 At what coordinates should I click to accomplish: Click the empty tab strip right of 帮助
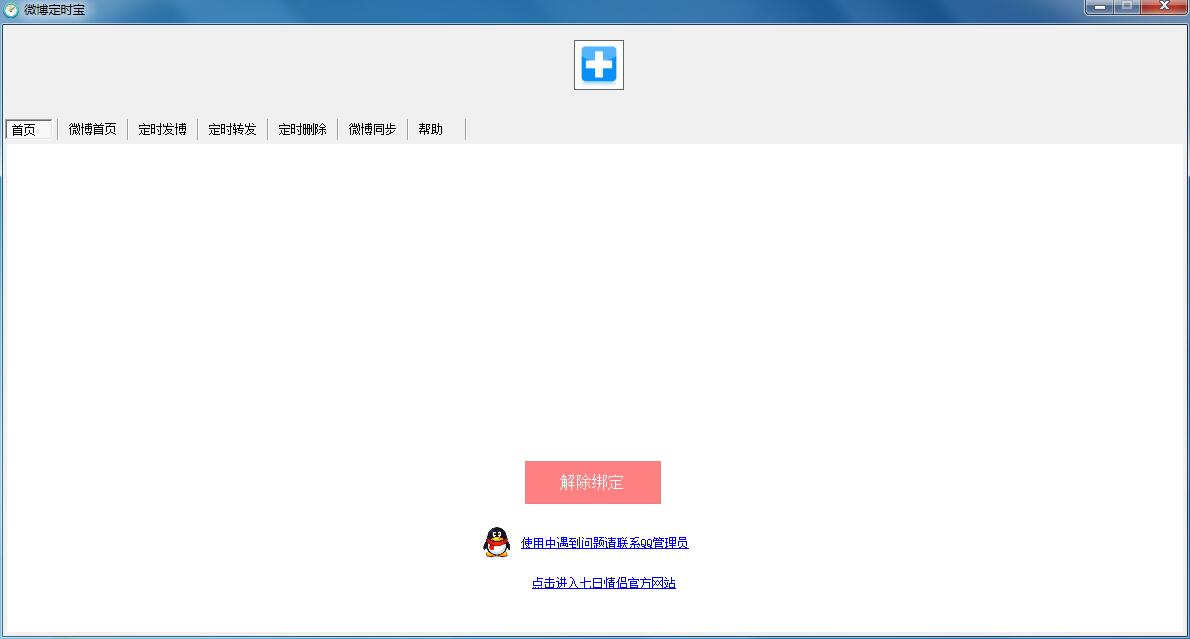[x=700, y=128]
